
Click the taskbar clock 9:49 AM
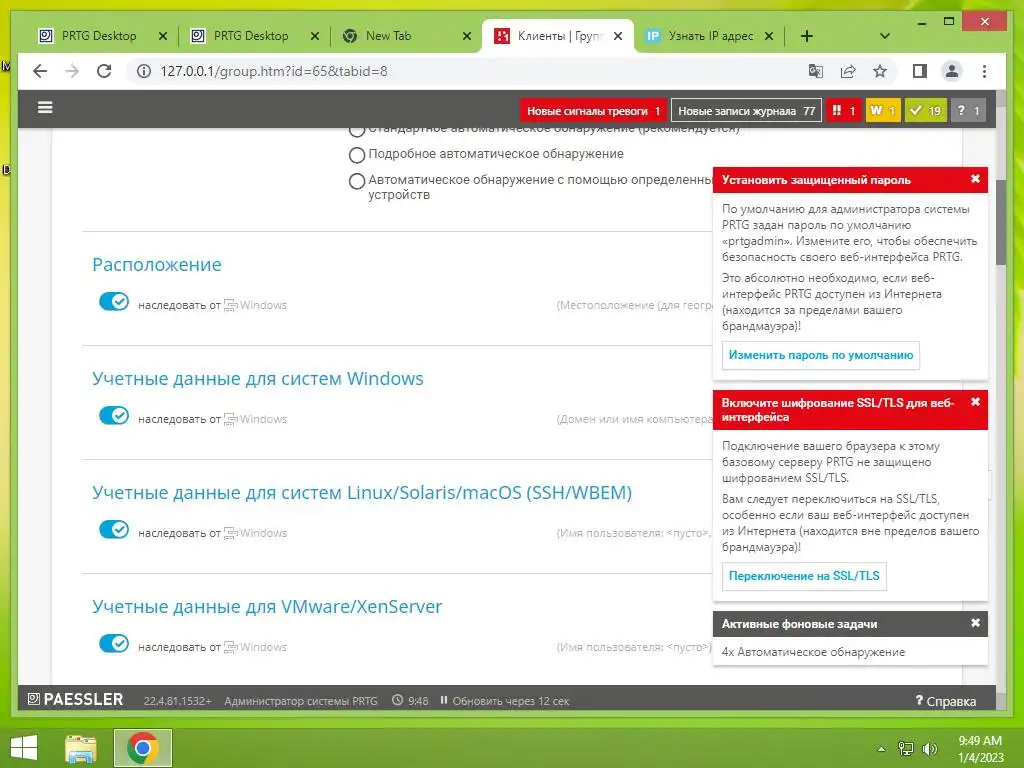pyautogui.click(x=980, y=748)
